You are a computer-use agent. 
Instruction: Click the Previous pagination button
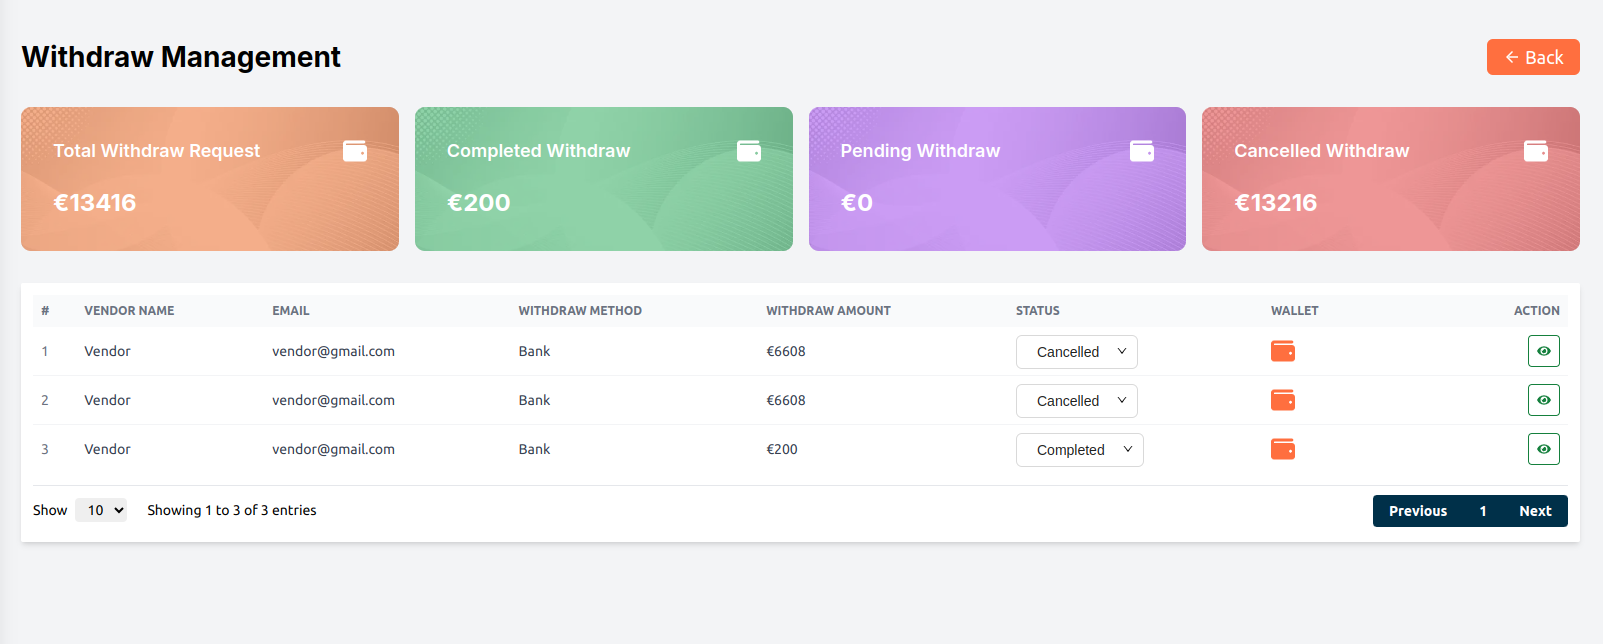click(1417, 511)
